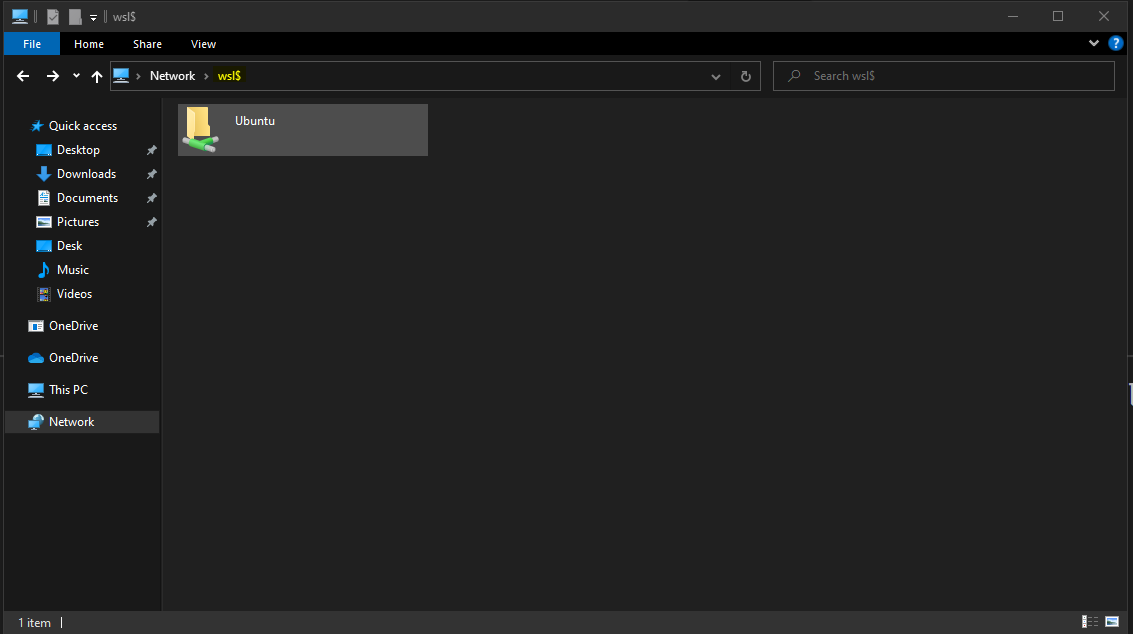The width and height of the screenshot is (1133, 634).
Task: Click the Properties quick access toolbar icon
Action: tap(53, 17)
